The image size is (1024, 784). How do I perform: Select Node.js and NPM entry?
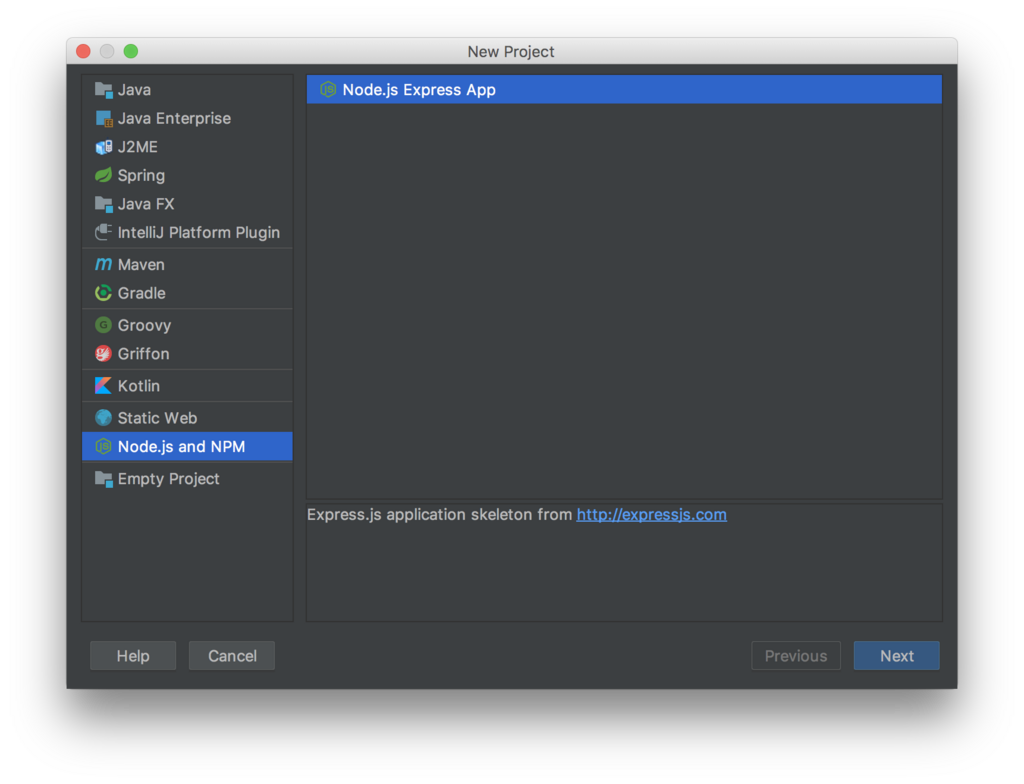point(187,446)
